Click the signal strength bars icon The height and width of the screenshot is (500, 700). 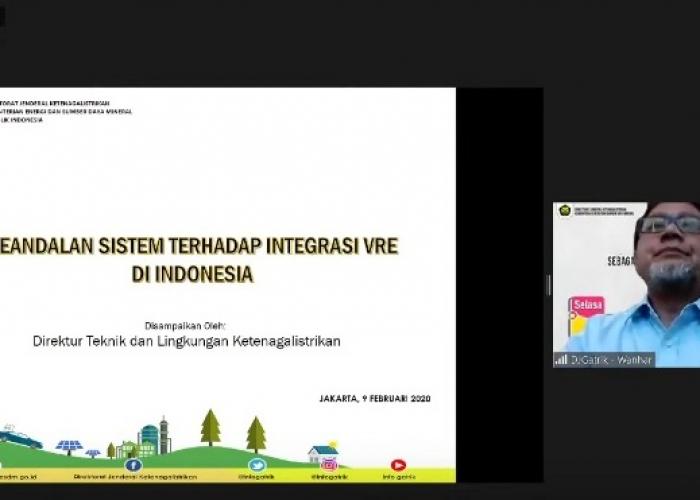(561, 359)
